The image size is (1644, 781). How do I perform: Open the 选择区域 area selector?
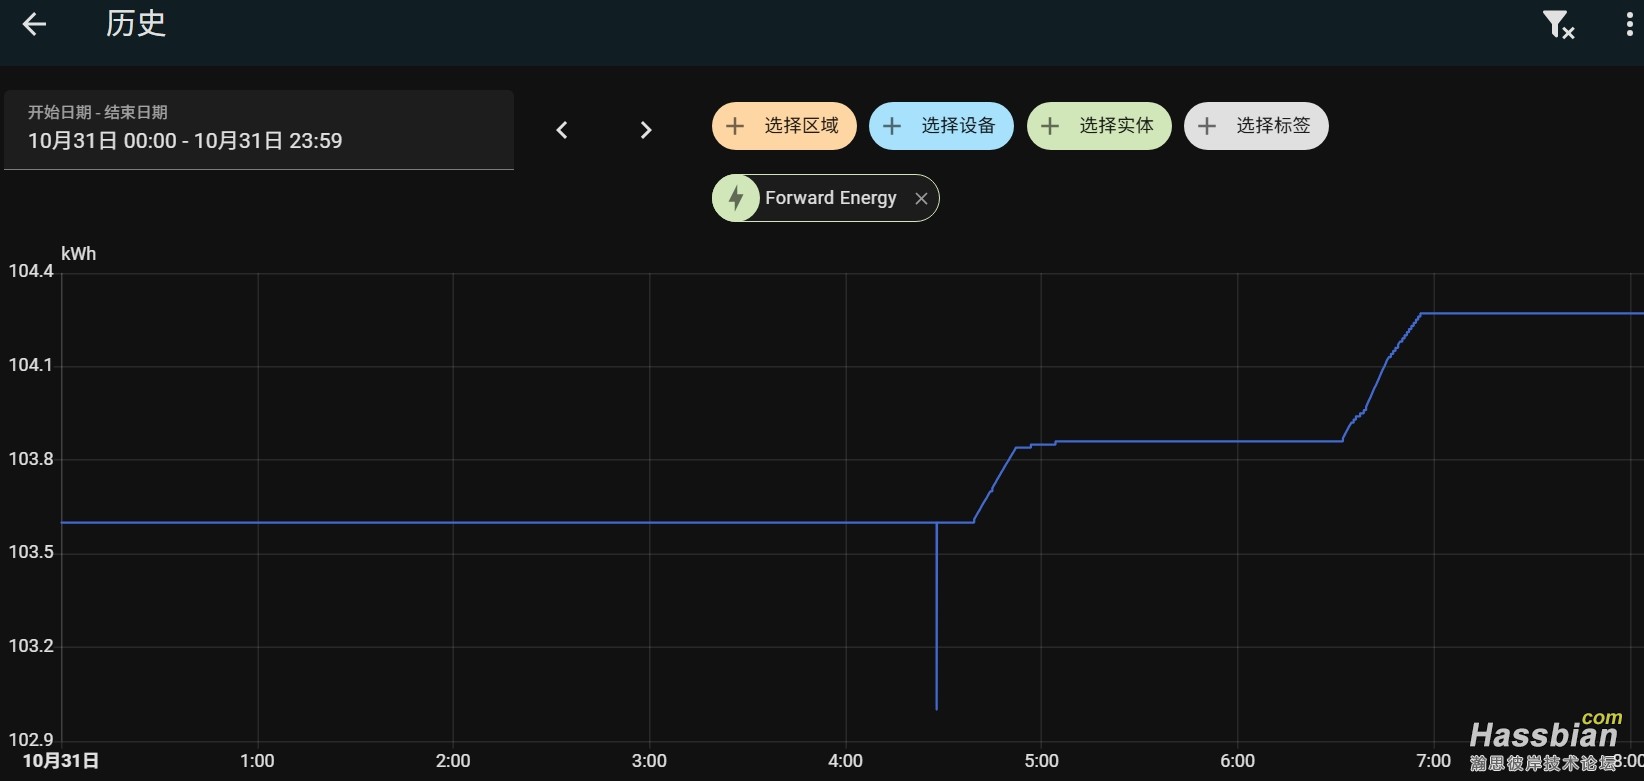click(800, 126)
